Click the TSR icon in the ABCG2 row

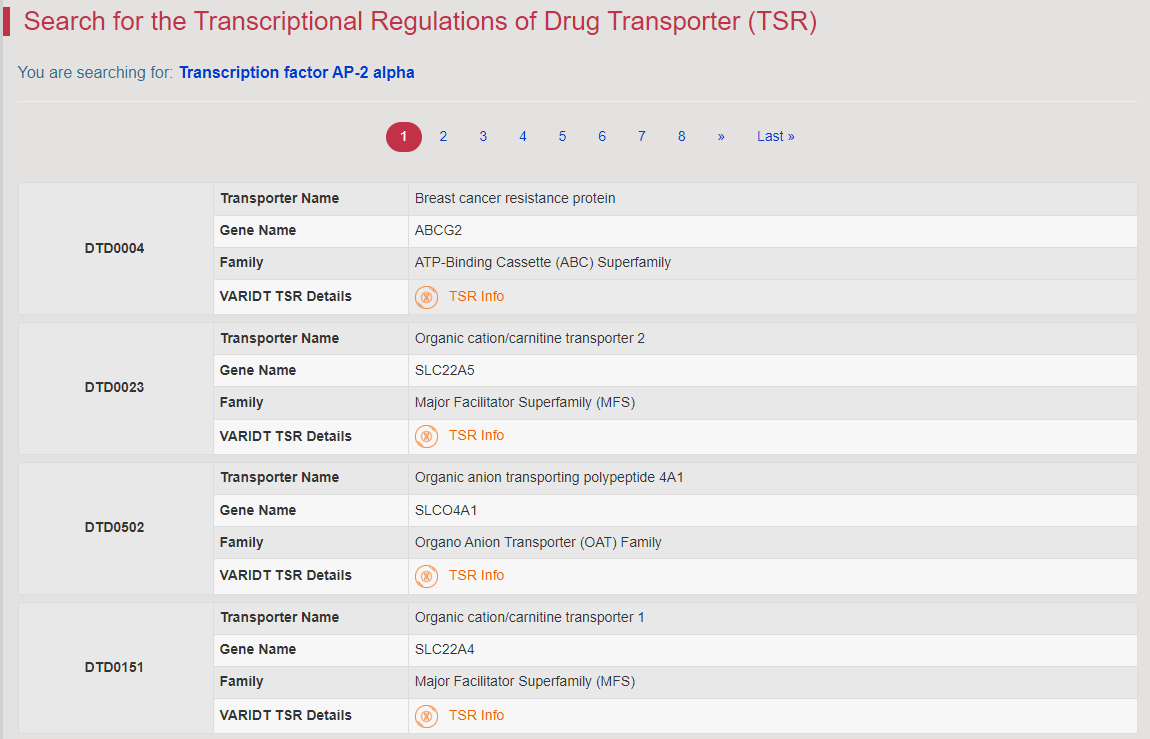426,297
